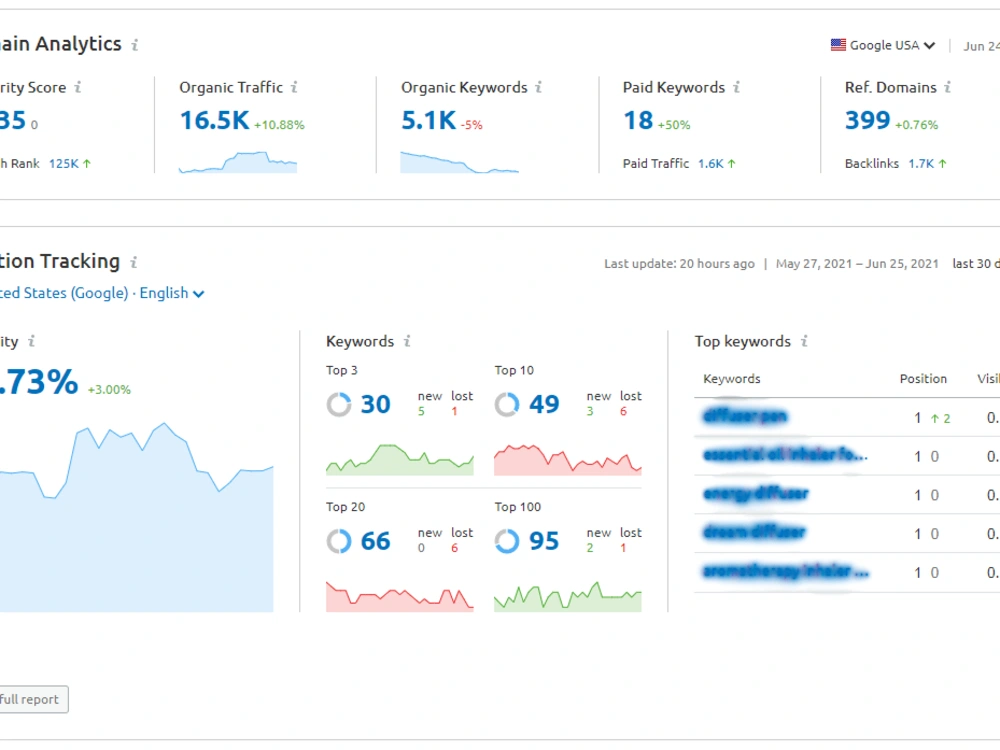
Task: Click the +3.00% Visibility change value
Action: tap(109, 390)
